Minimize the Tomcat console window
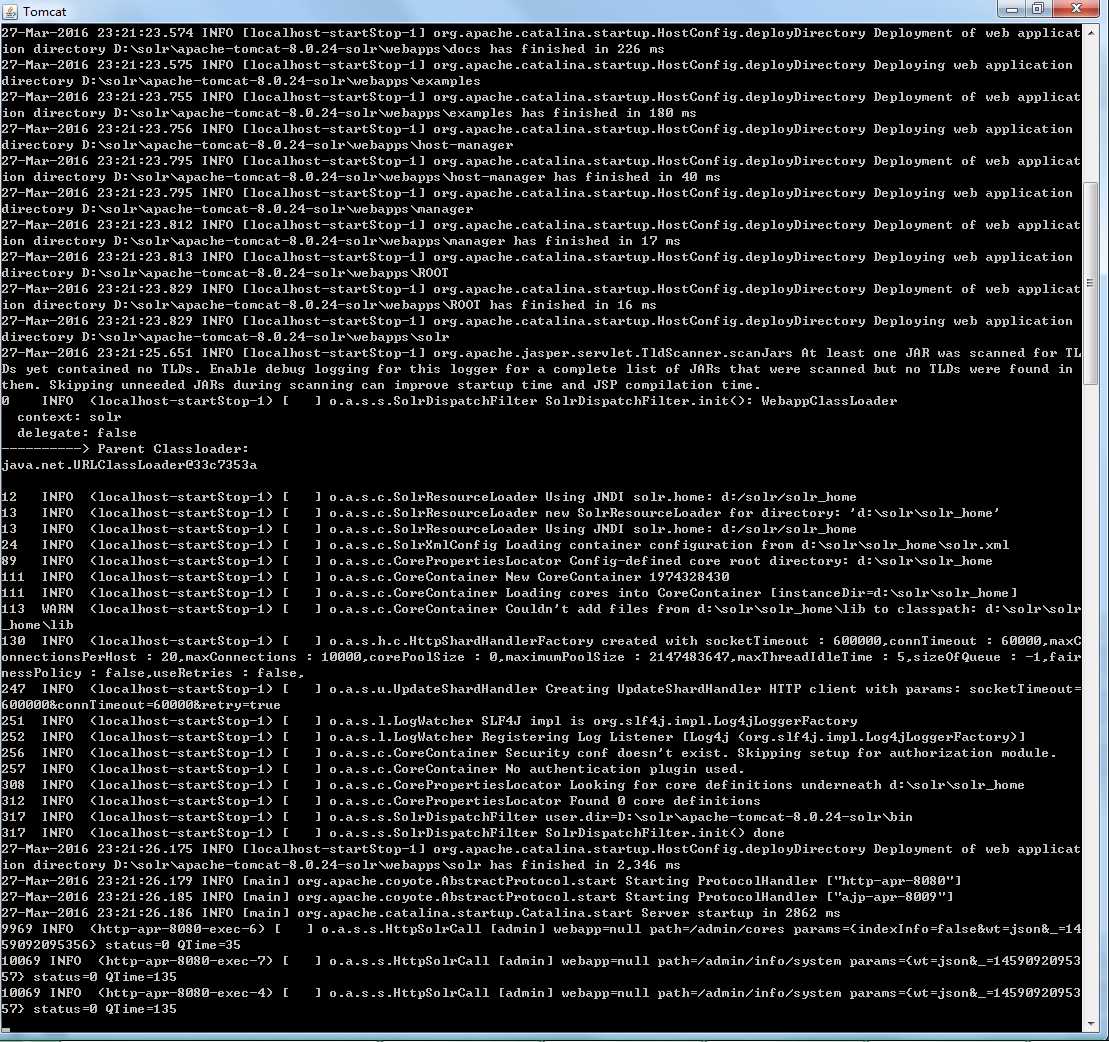 point(1011,8)
